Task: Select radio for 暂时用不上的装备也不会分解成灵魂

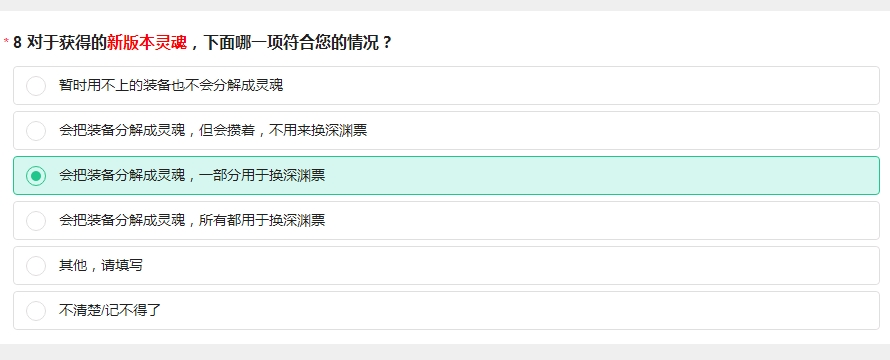Action: click(x=36, y=86)
